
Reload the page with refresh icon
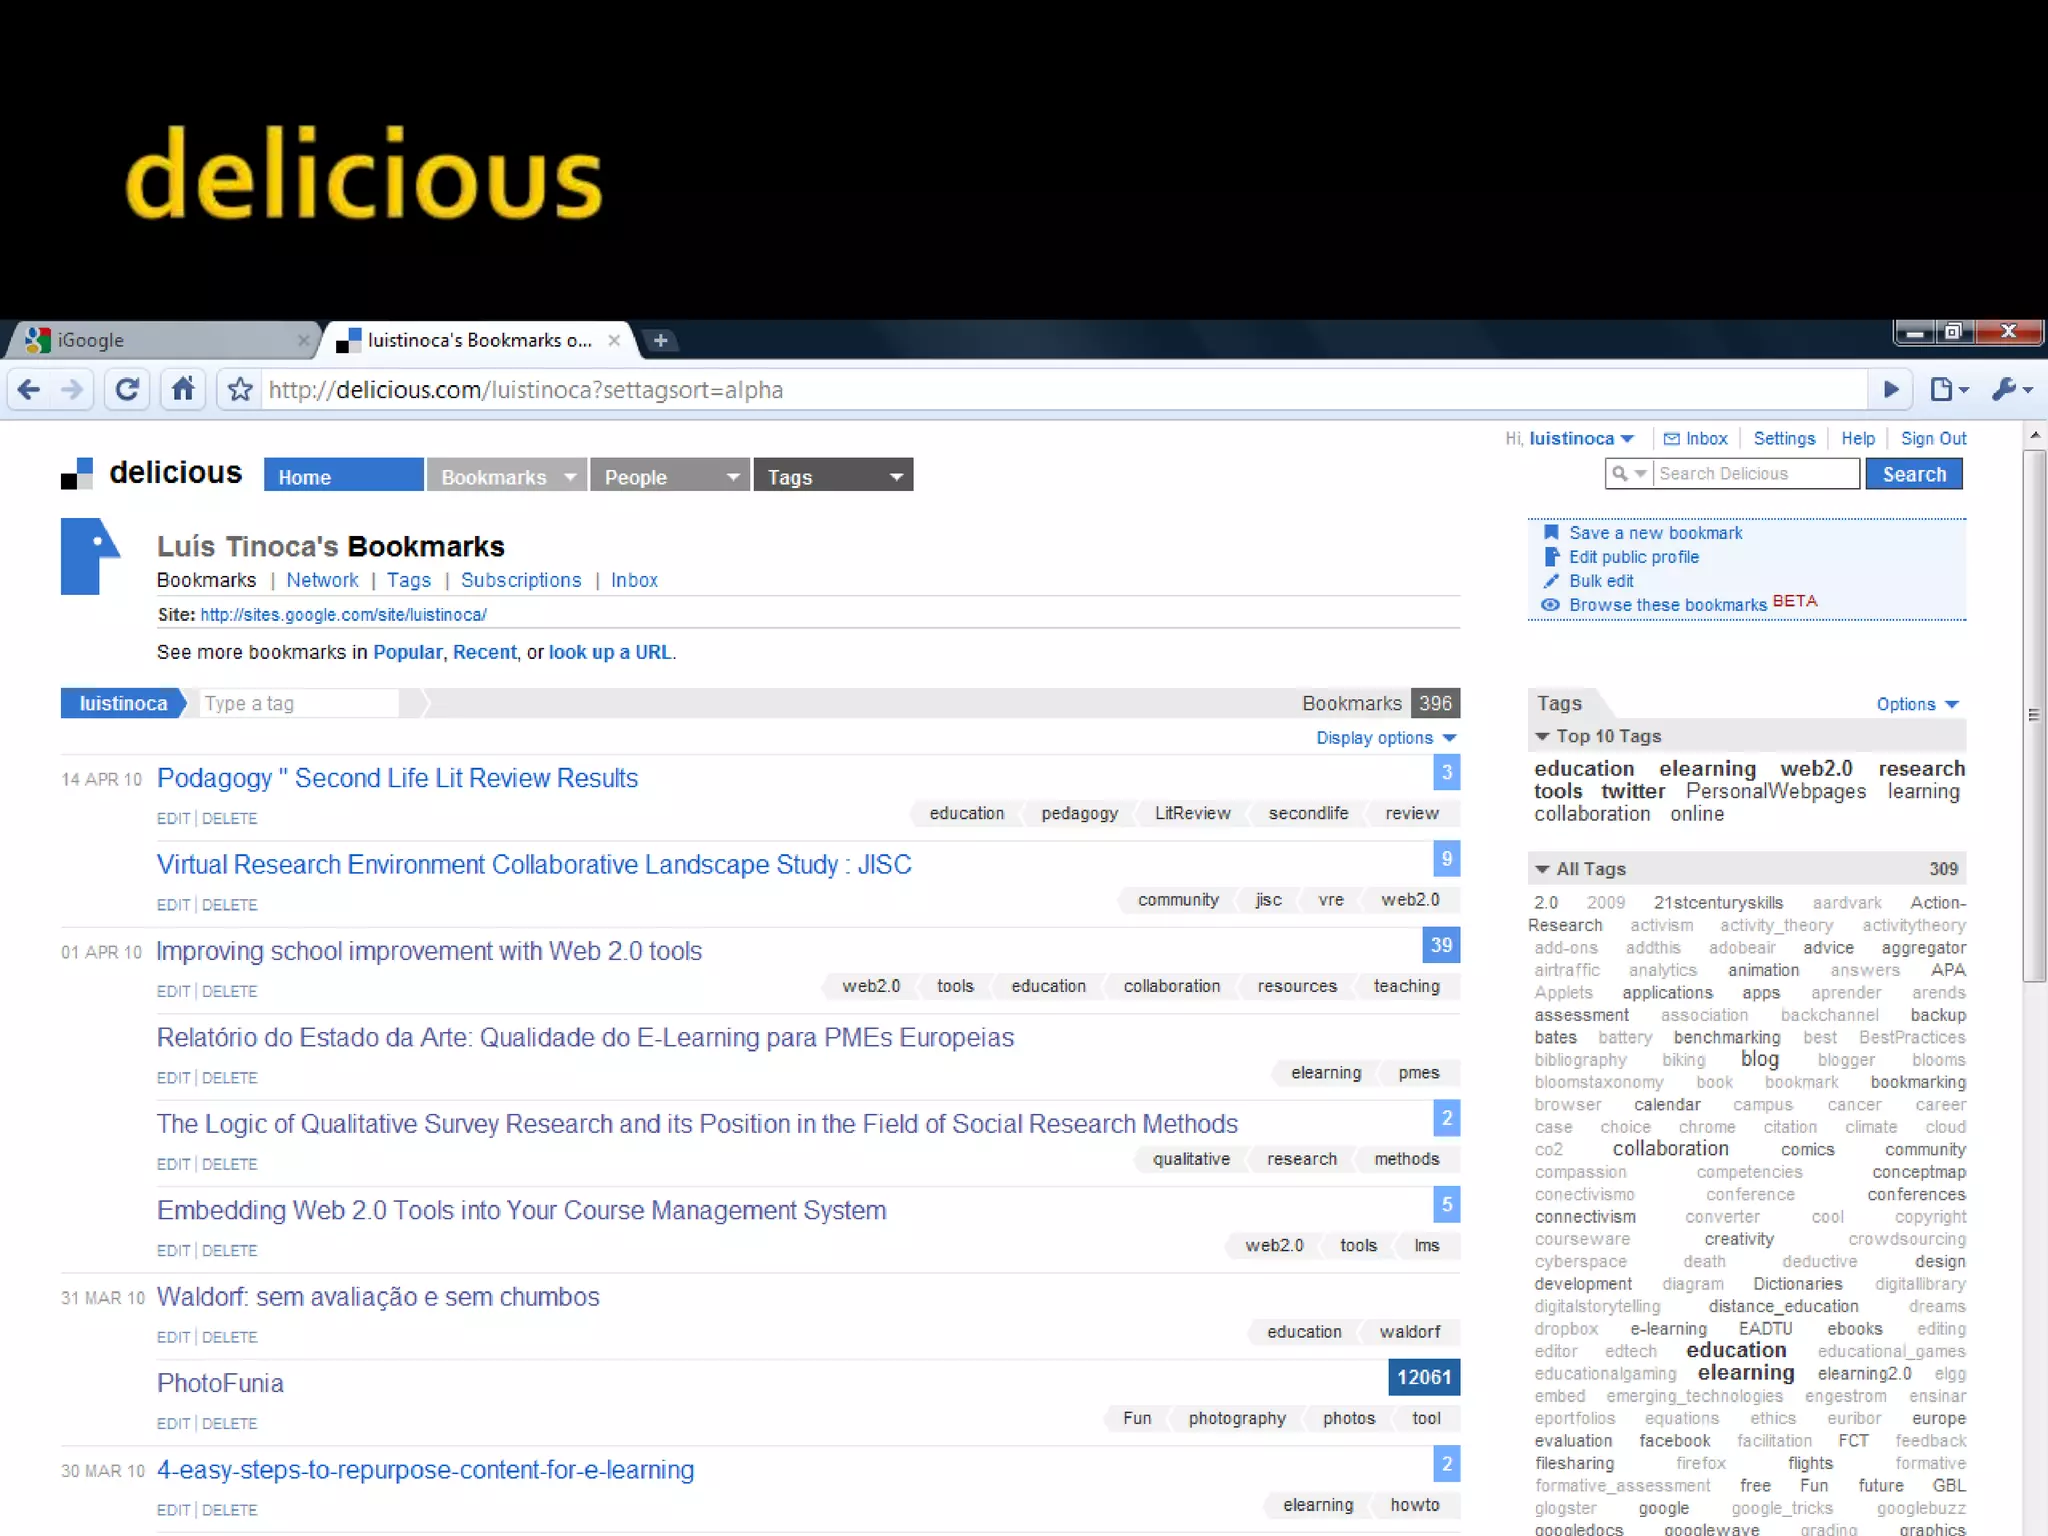(127, 390)
